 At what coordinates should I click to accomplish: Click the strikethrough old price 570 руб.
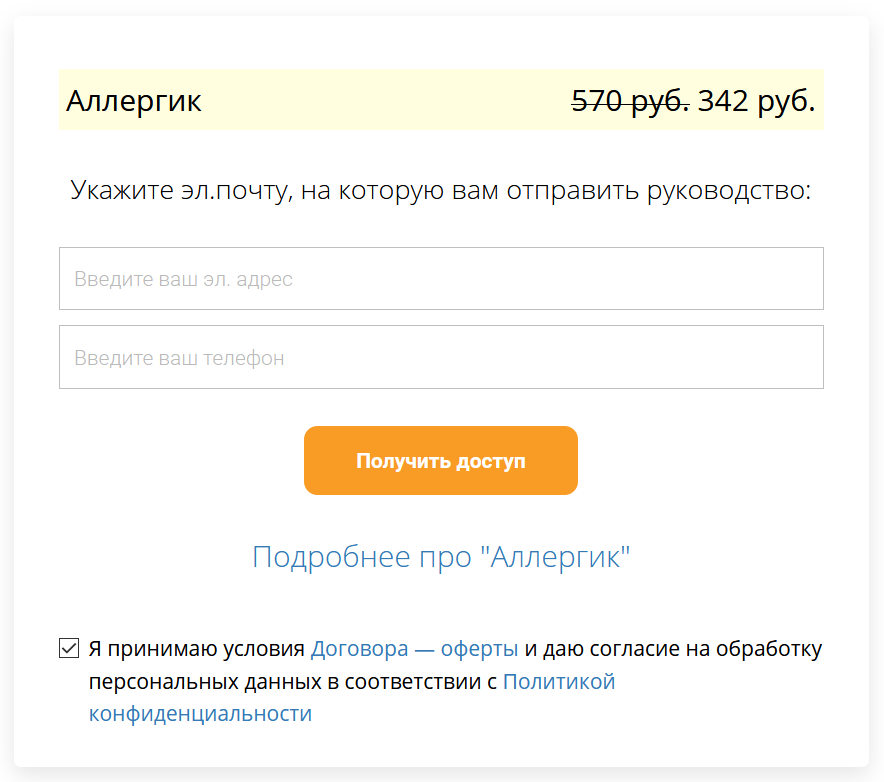pos(629,99)
